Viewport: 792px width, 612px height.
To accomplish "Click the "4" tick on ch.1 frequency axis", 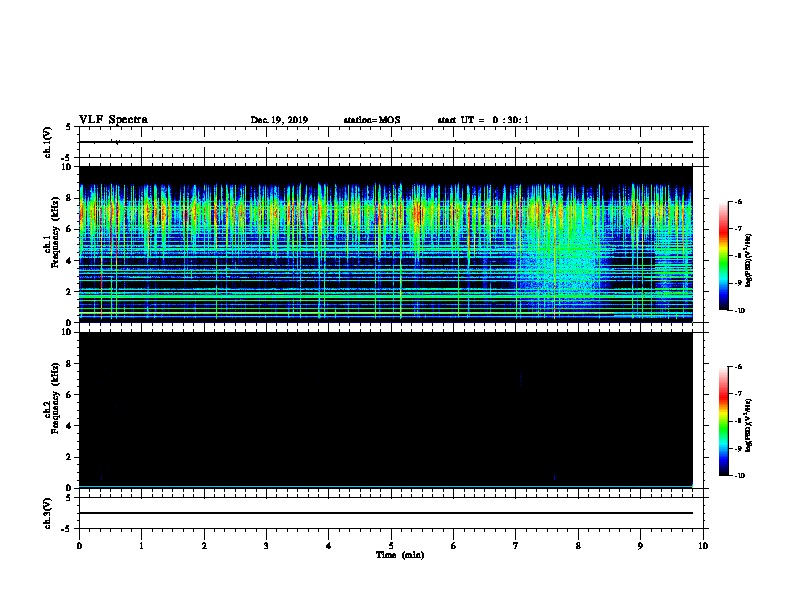I will click(69, 261).
